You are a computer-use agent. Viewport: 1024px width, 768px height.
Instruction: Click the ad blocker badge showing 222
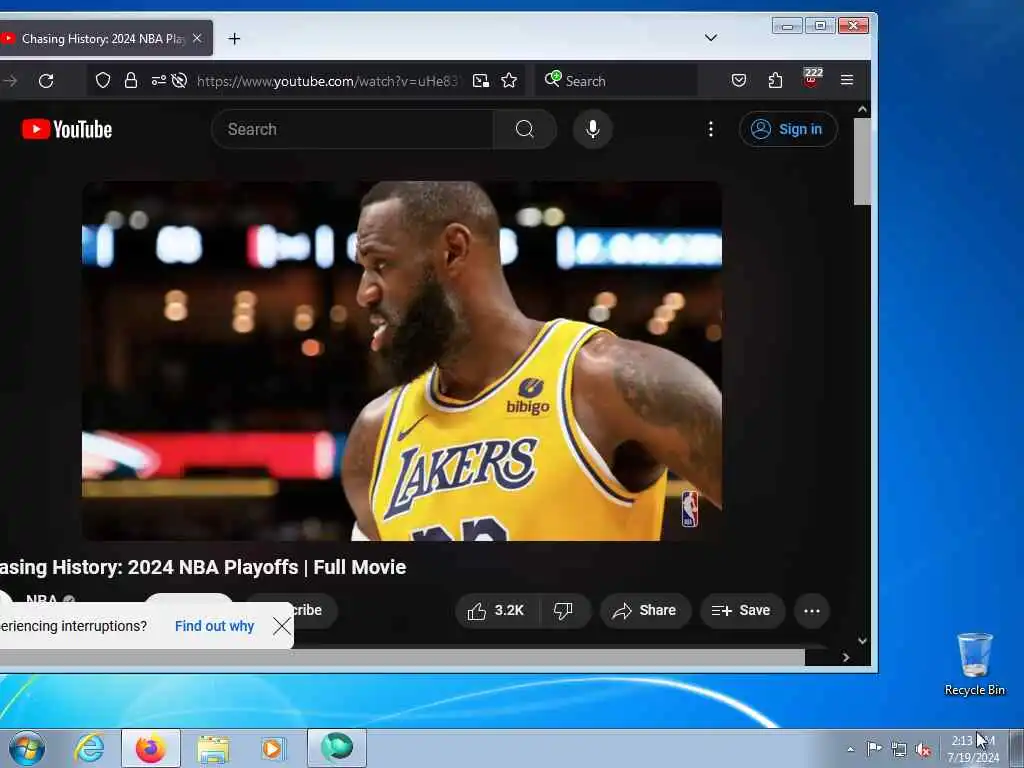[x=812, y=78]
